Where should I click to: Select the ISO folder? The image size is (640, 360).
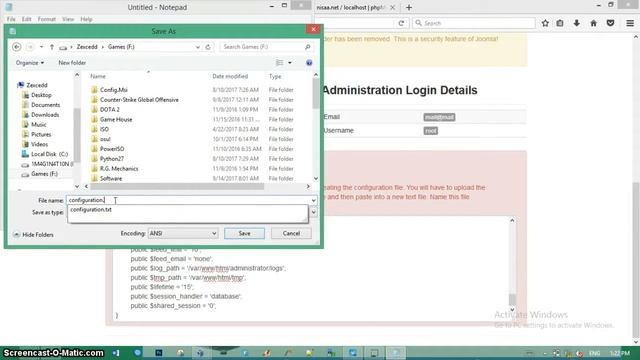pyautogui.click(x=104, y=129)
